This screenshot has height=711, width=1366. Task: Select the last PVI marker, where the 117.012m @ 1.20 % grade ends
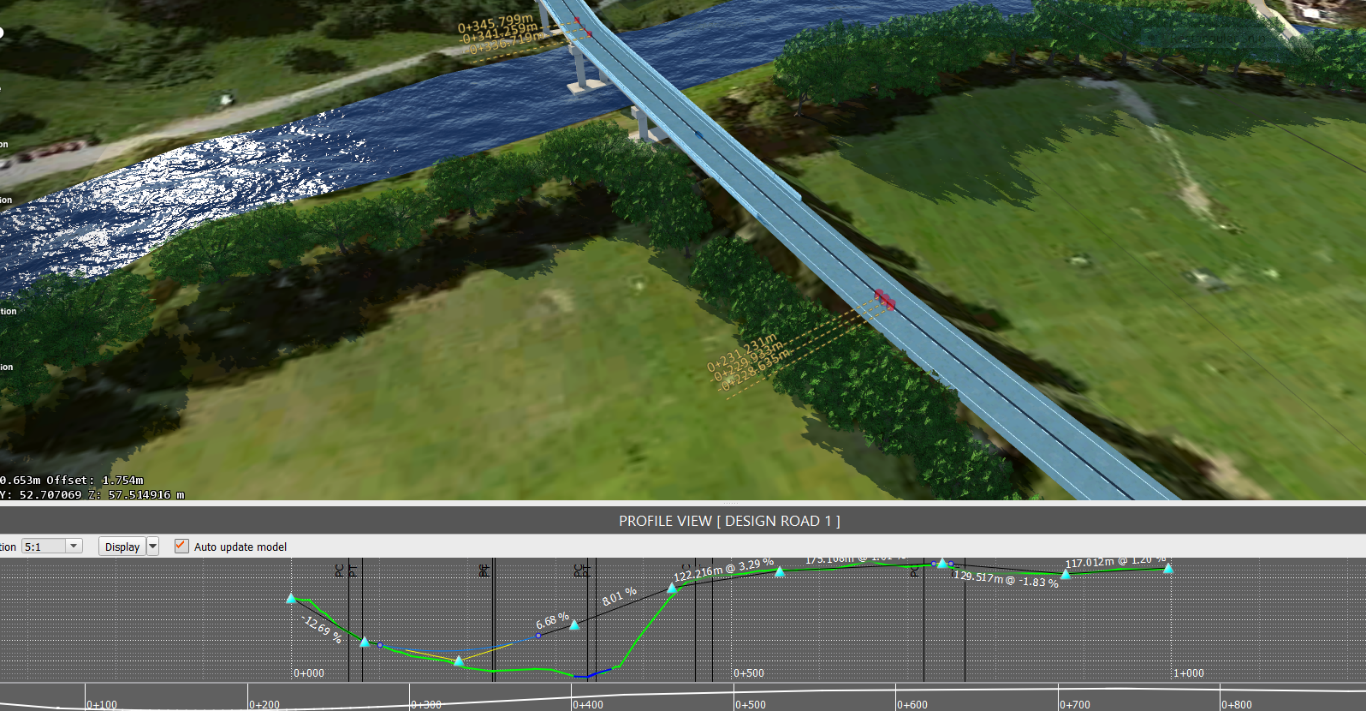tap(1168, 568)
